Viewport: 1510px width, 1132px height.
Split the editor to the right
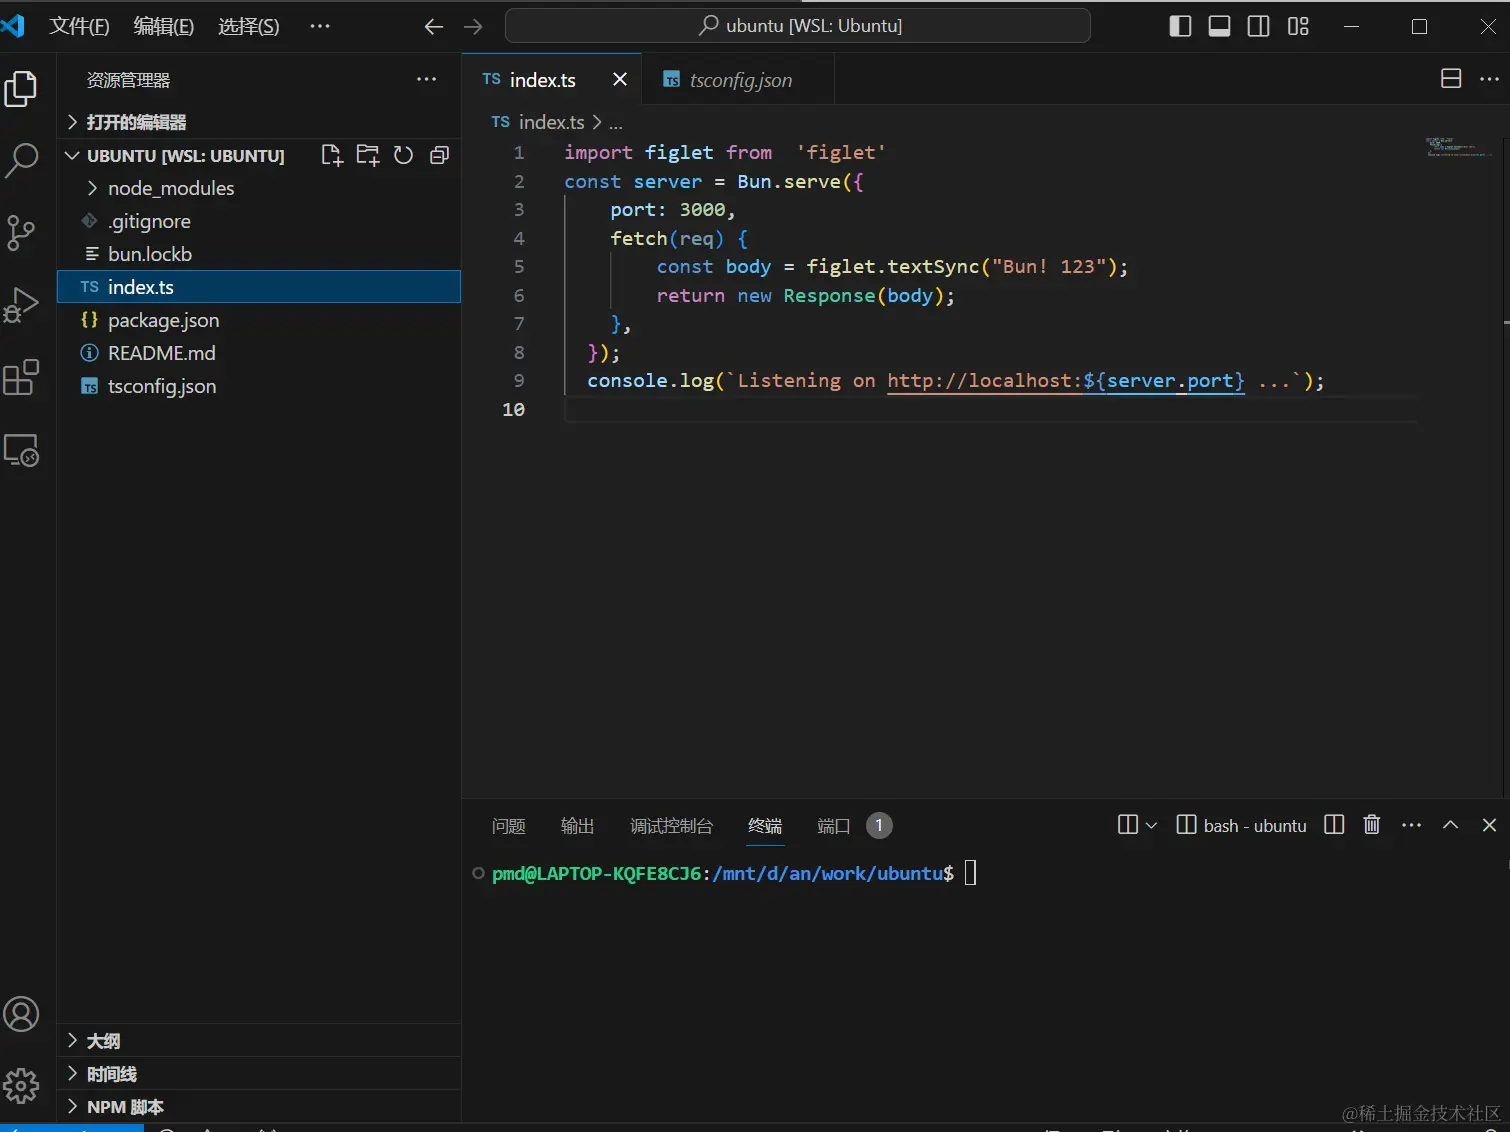(x=1451, y=79)
